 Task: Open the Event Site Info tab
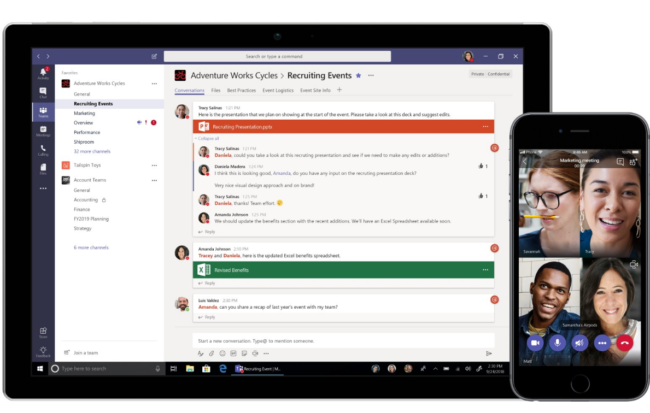[x=315, y=90]
